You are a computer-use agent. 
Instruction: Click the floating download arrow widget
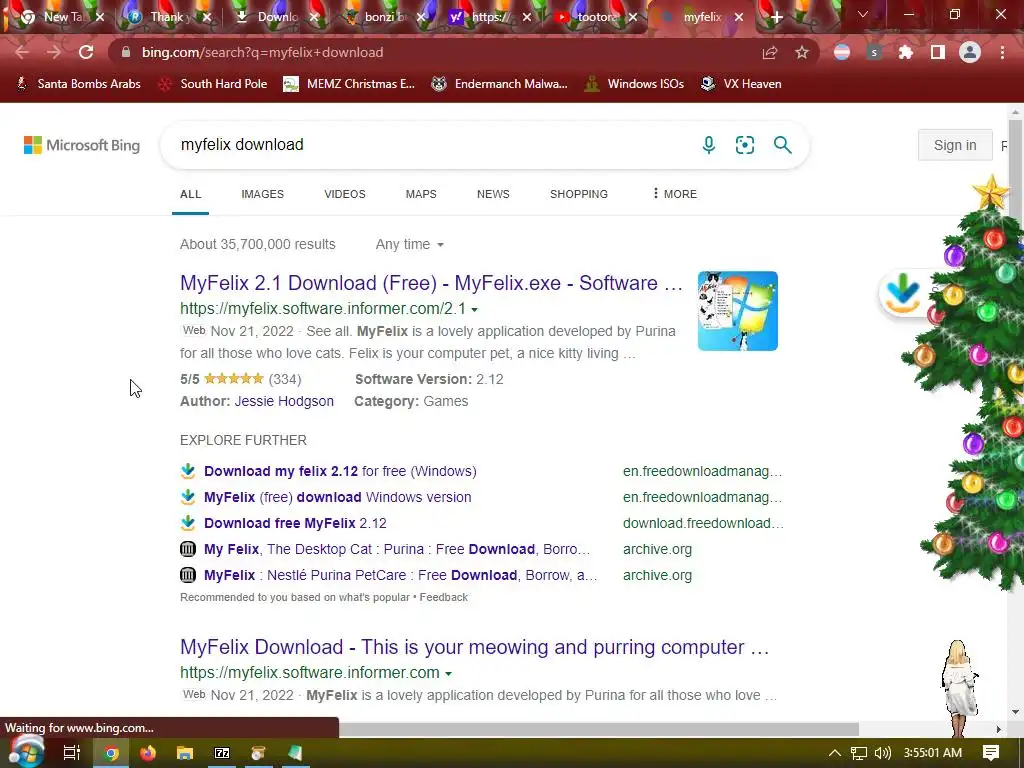click(x=904, y=293)
